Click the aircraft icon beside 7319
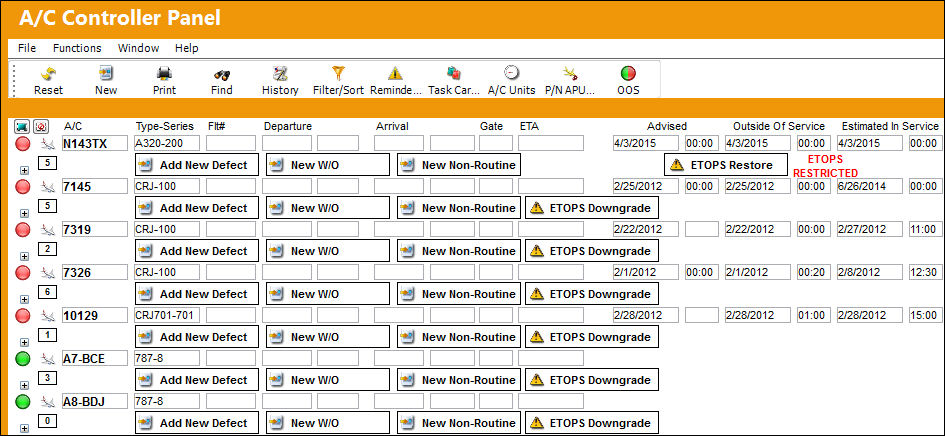 (47, 230)
